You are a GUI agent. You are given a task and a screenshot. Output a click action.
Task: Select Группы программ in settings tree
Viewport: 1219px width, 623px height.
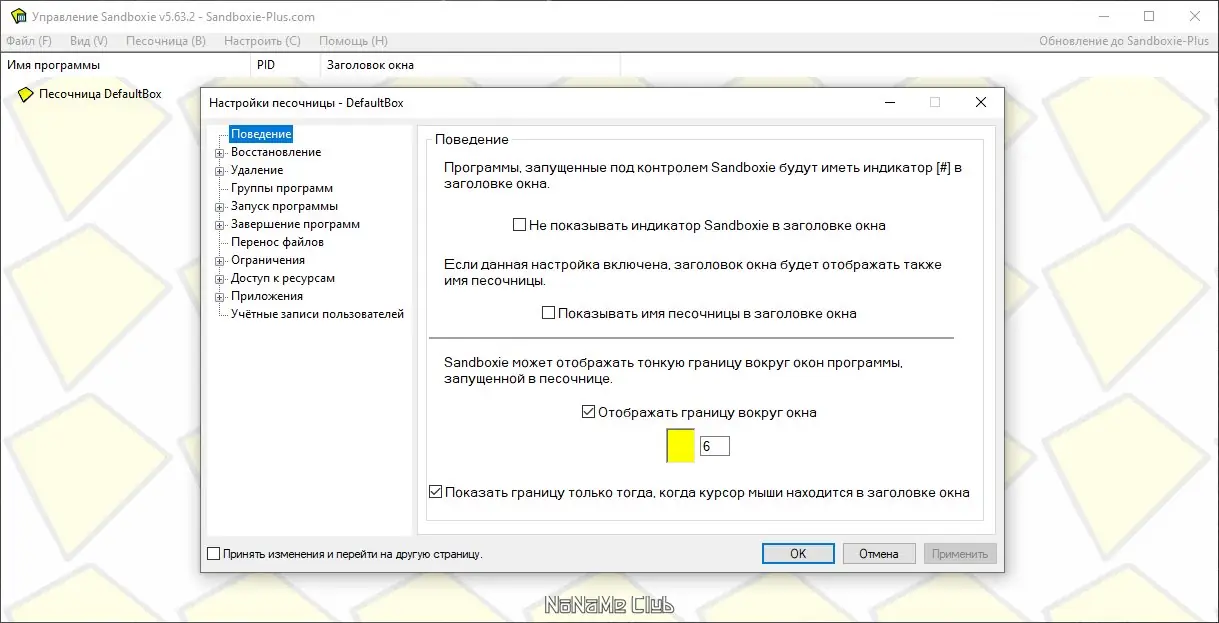[x=282, y=188]
